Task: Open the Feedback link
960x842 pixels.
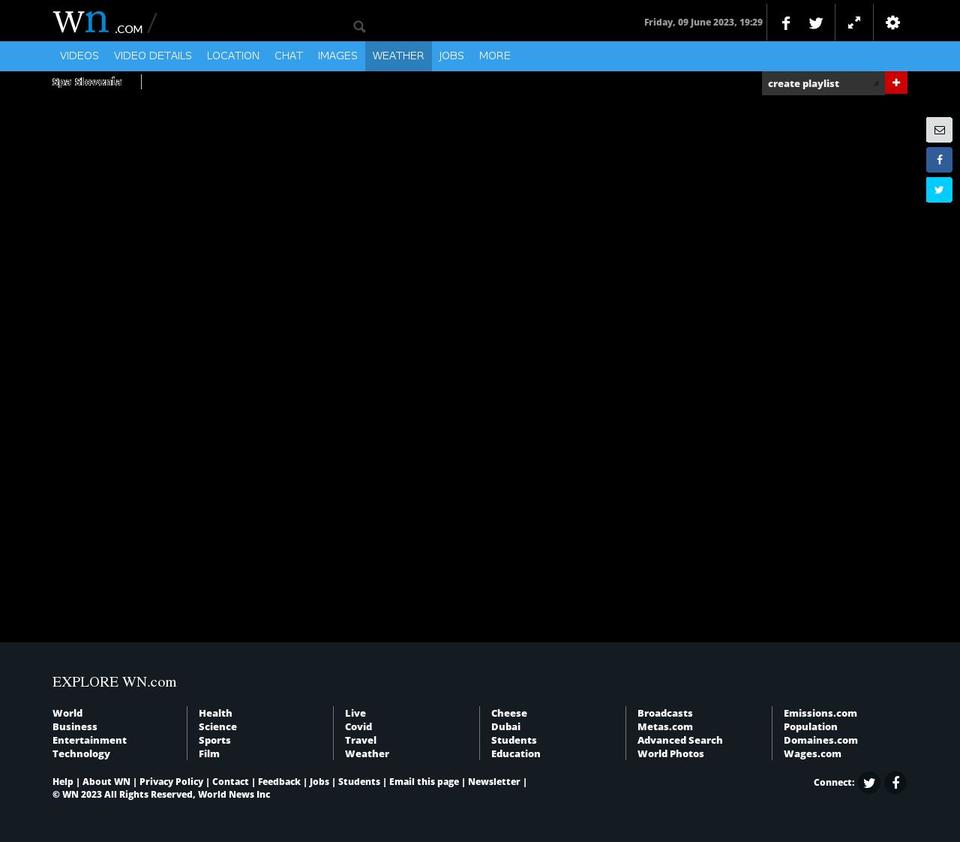Action: tap(279, 782)
